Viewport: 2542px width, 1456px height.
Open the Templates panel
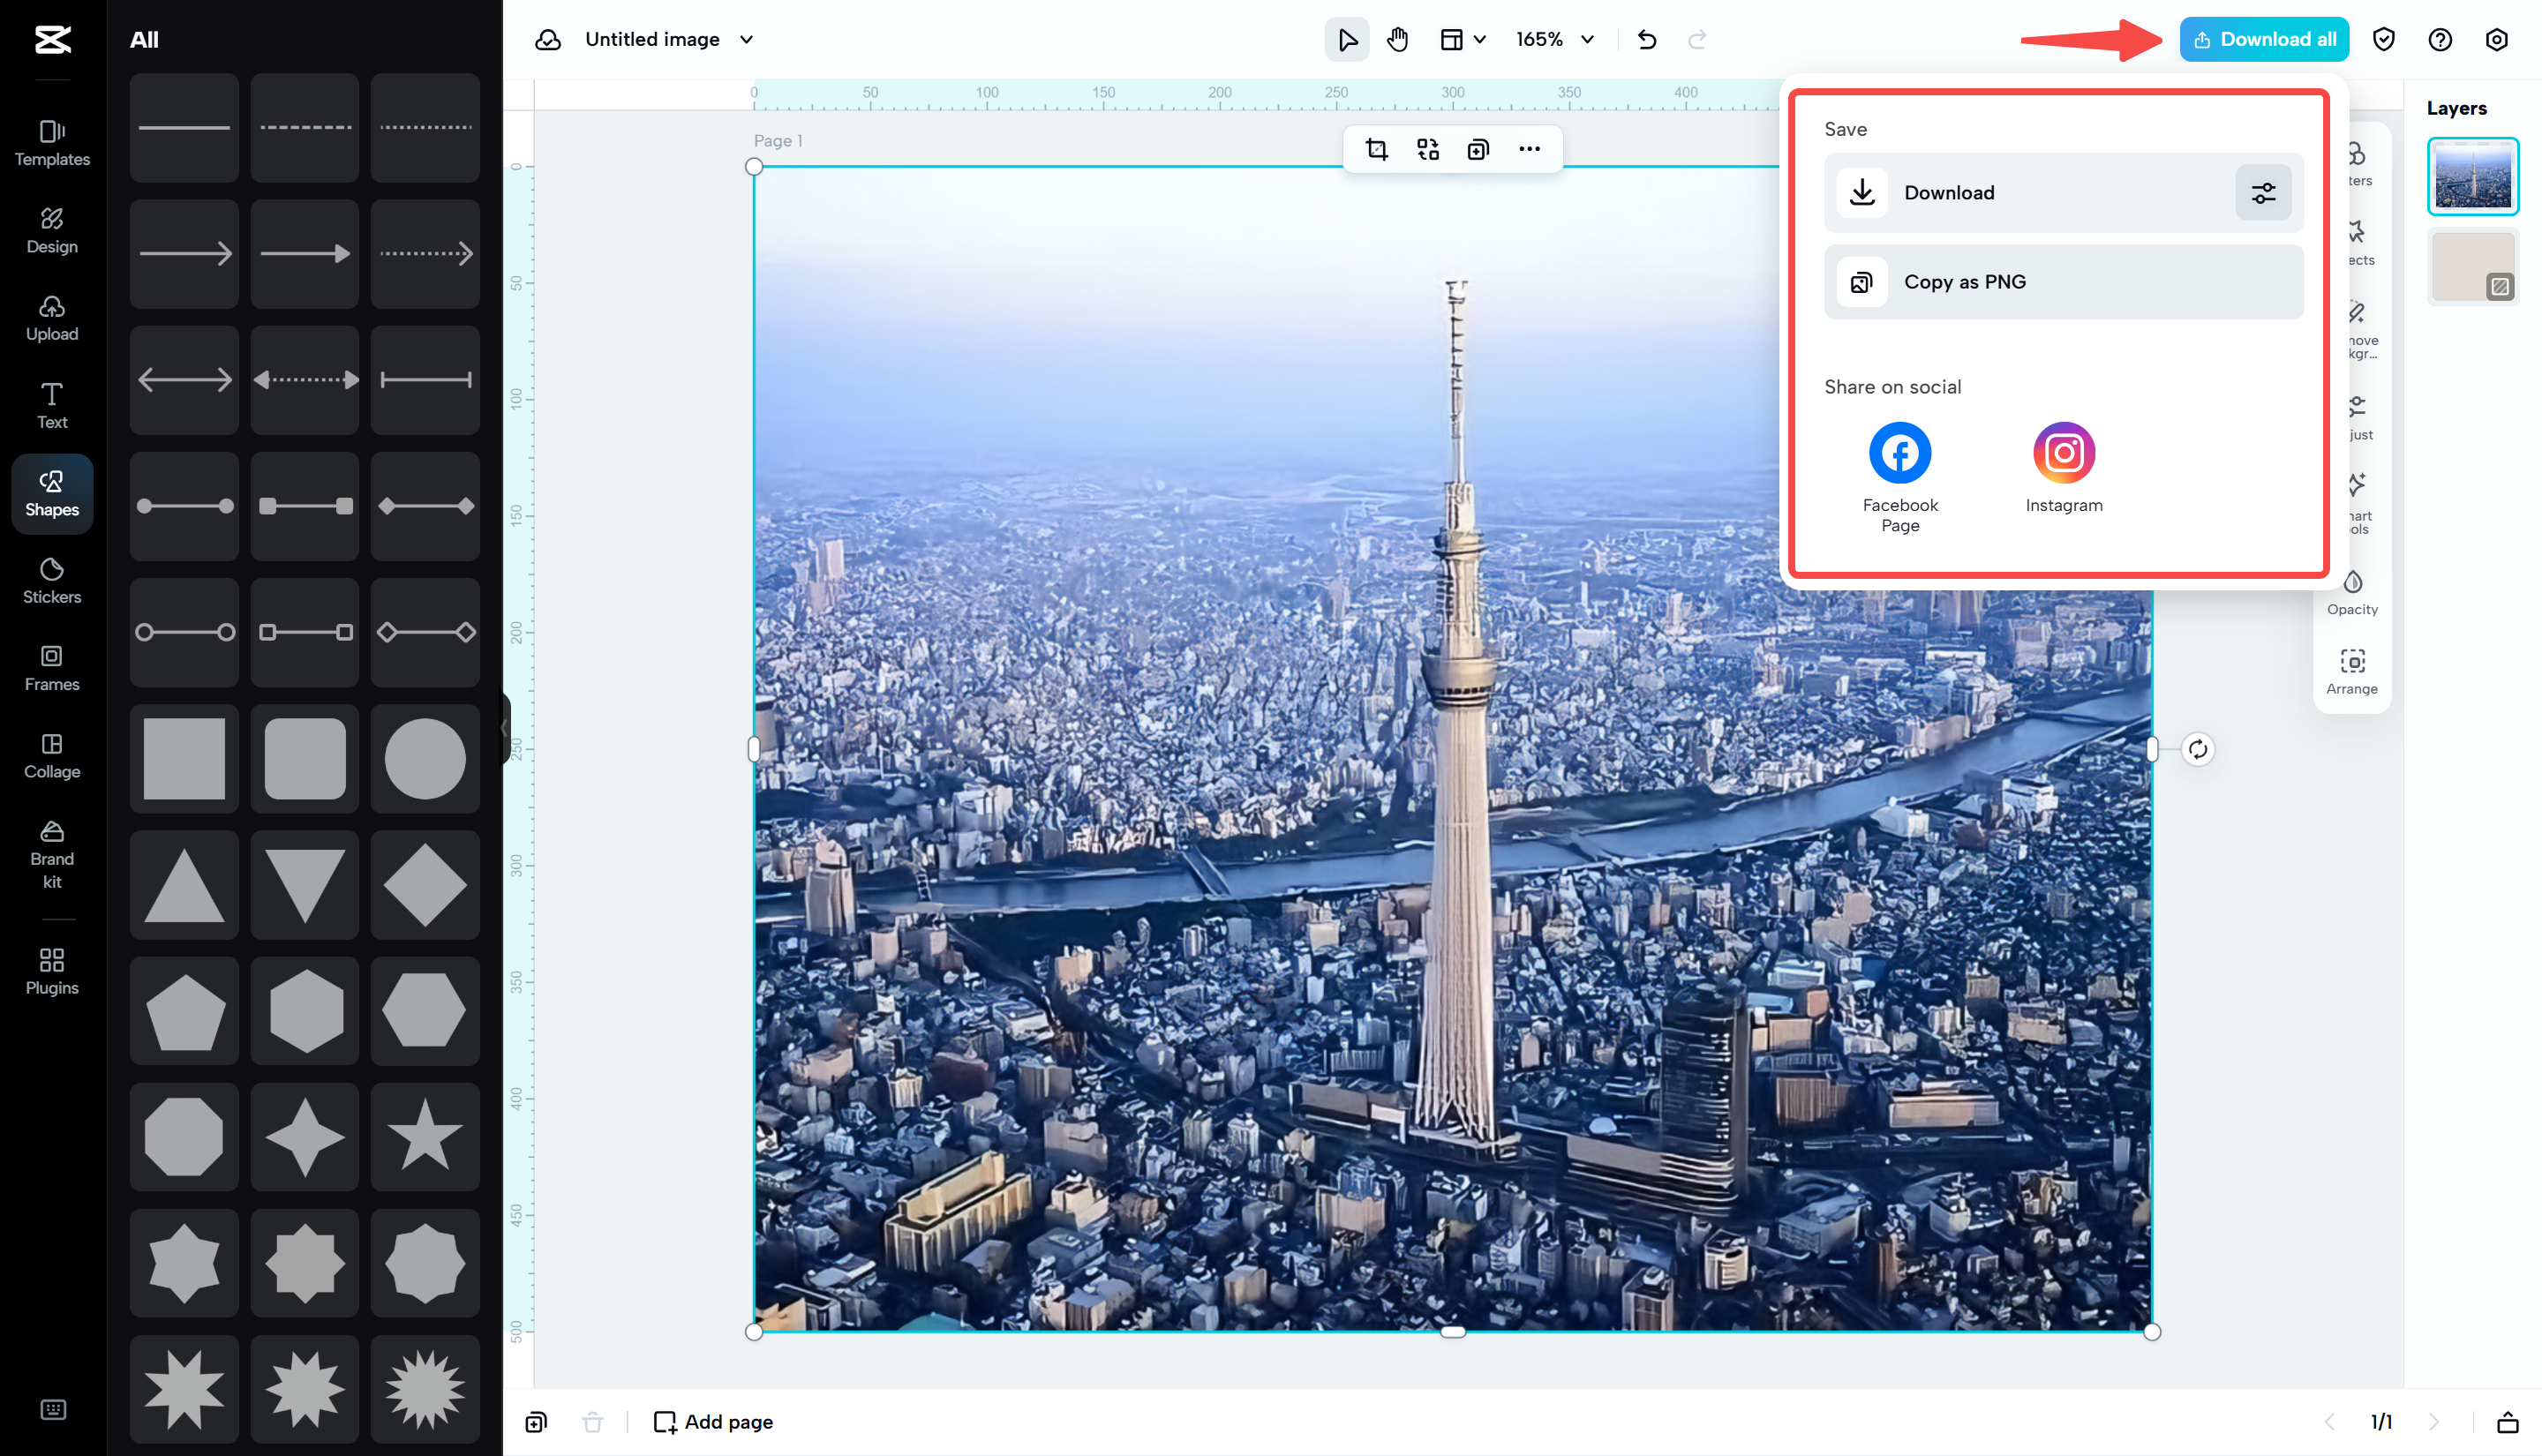tap(51, 143)
